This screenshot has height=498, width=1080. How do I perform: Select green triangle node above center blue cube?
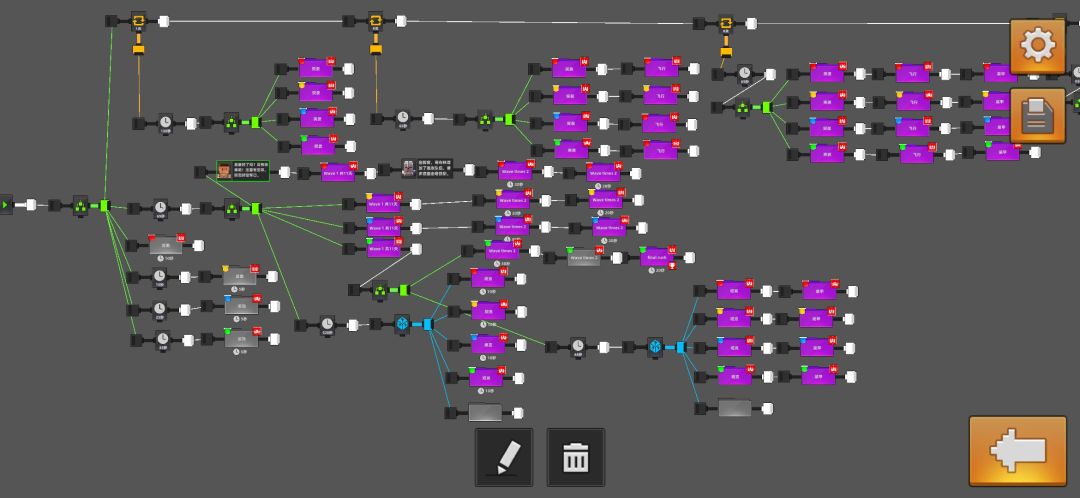[x=380, y=290]
